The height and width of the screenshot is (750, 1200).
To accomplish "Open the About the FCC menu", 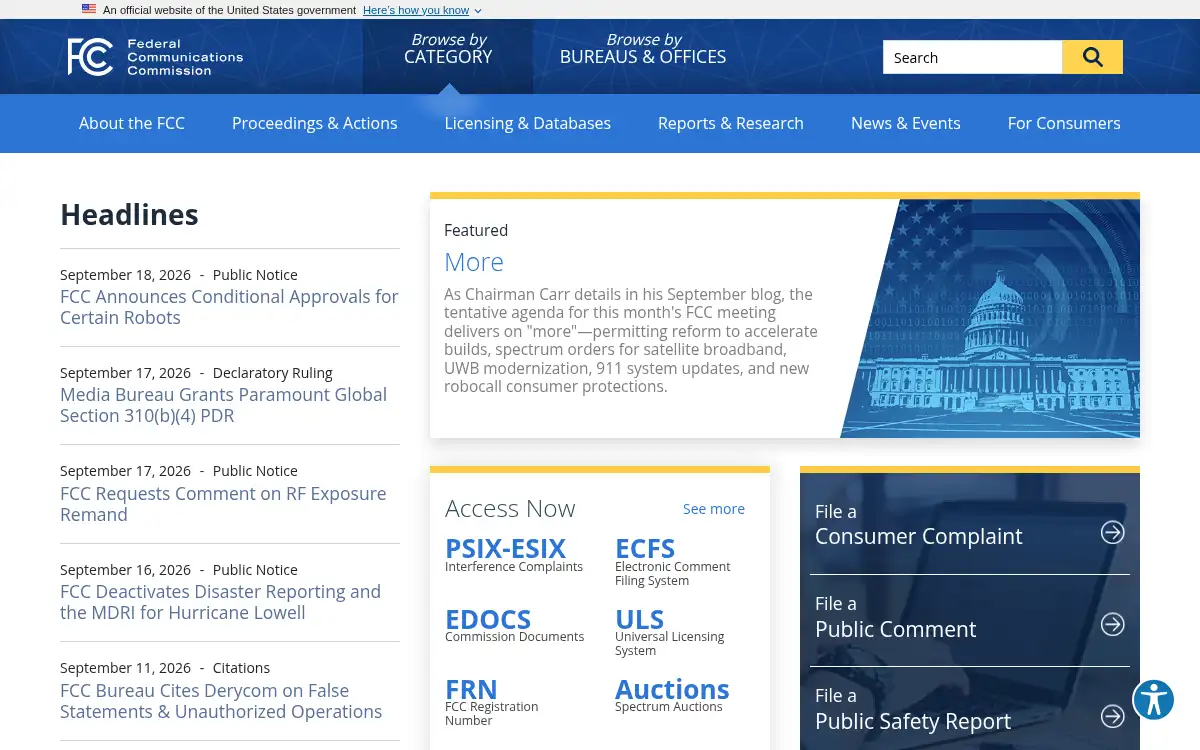I will (132, 123).
